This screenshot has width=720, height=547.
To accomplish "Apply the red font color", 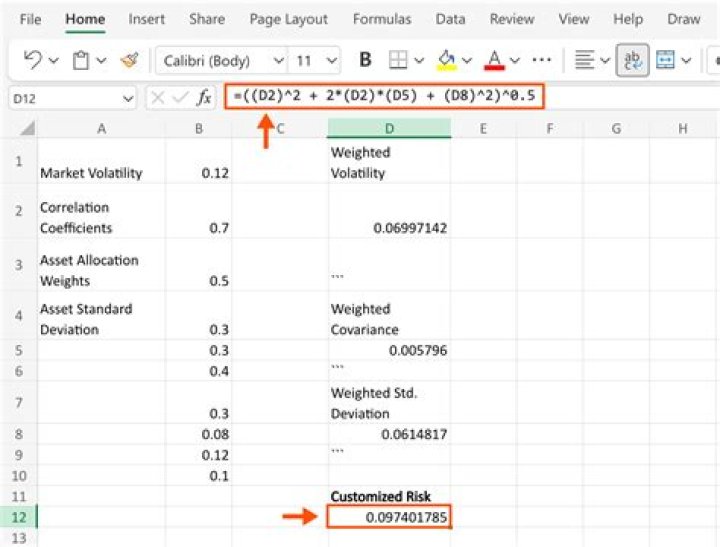I will click(493, 61).
